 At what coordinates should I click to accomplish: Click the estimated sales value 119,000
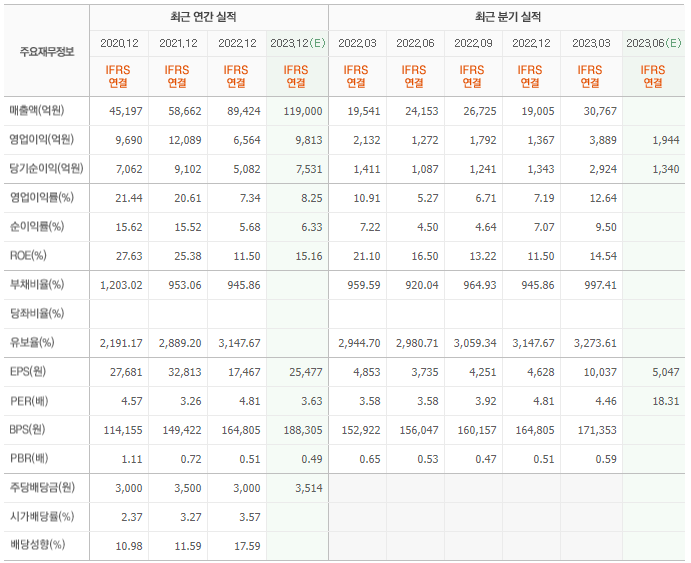[x=303, y=111]
